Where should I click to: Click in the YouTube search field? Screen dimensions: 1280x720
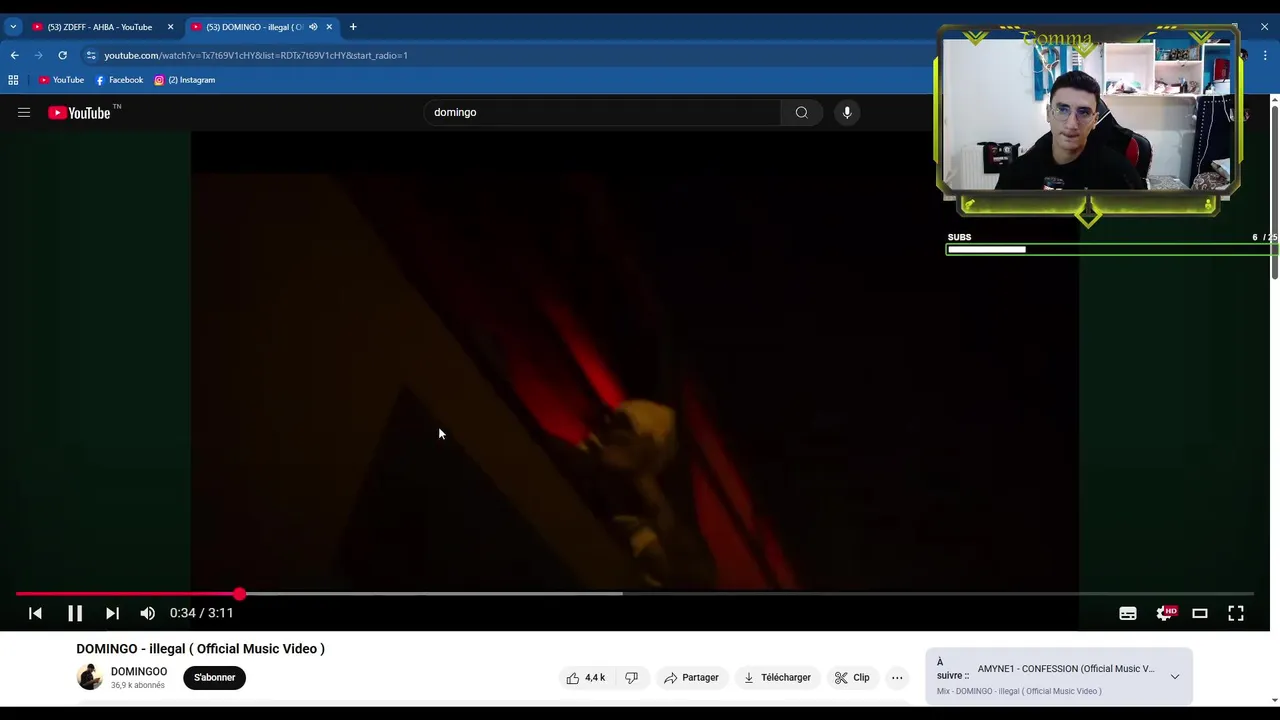(x=603, y=113)
